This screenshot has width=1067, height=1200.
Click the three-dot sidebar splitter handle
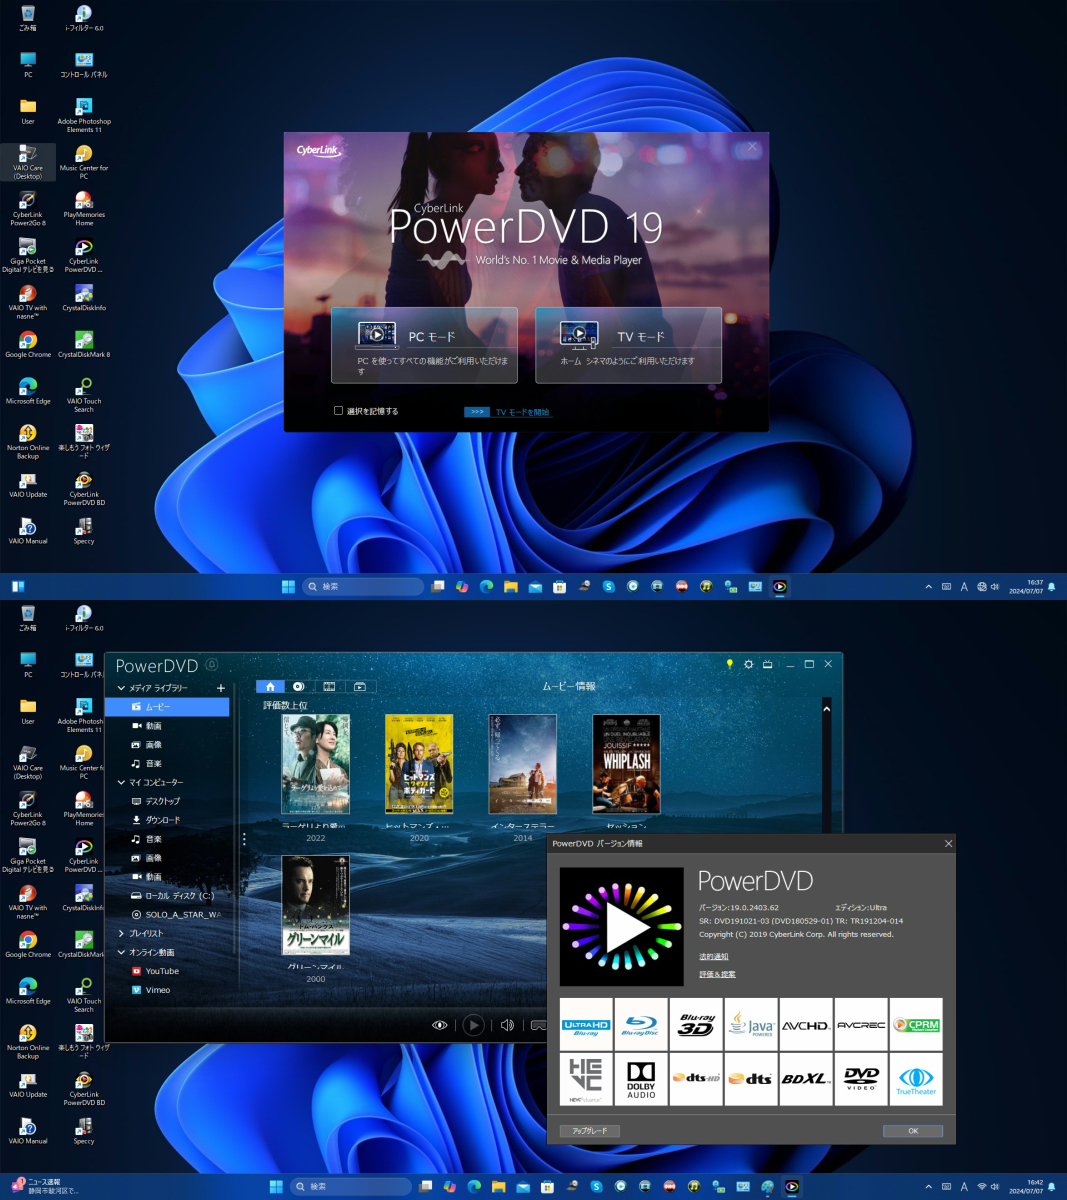click(244, 840)
